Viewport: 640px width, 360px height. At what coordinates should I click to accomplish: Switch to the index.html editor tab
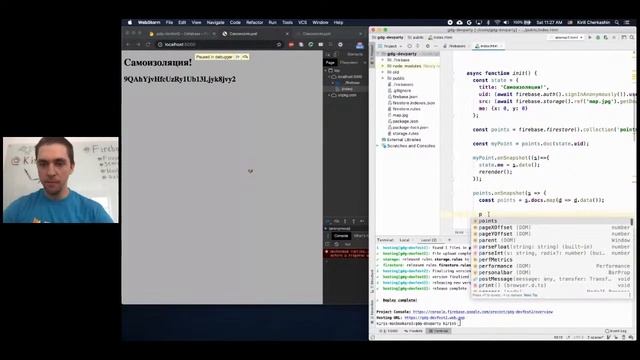point(488,46)
